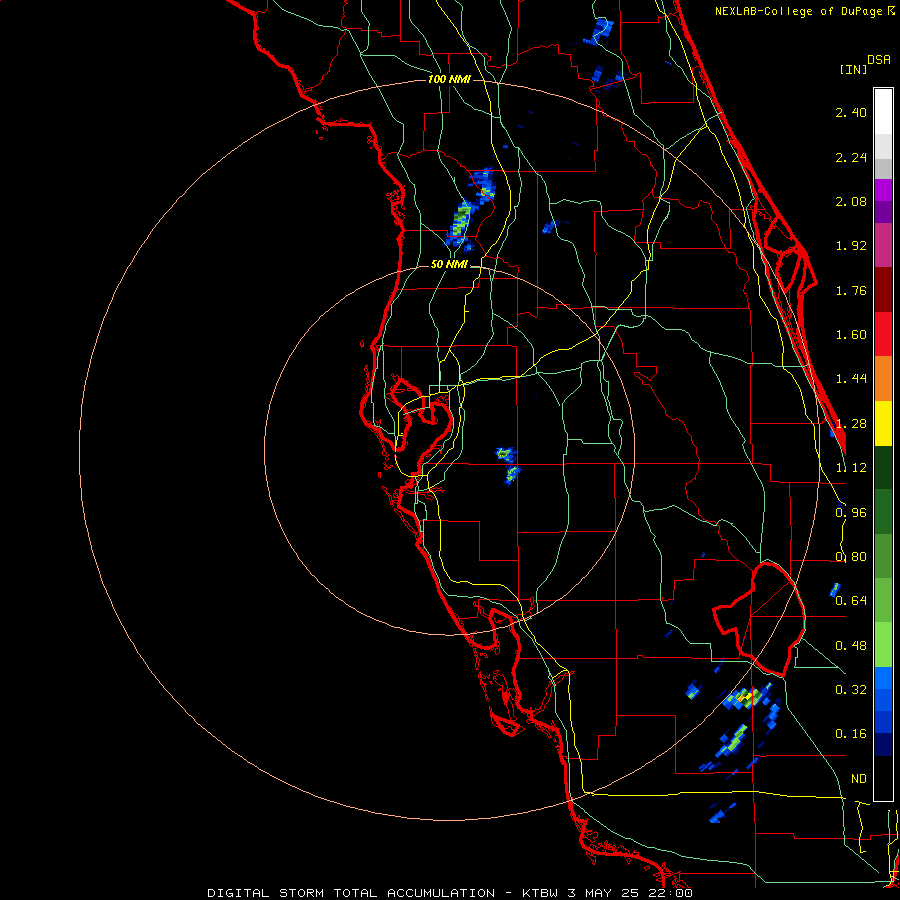Select the 0.32 legend value
900x900 pixels.
[x=851, y=689]
